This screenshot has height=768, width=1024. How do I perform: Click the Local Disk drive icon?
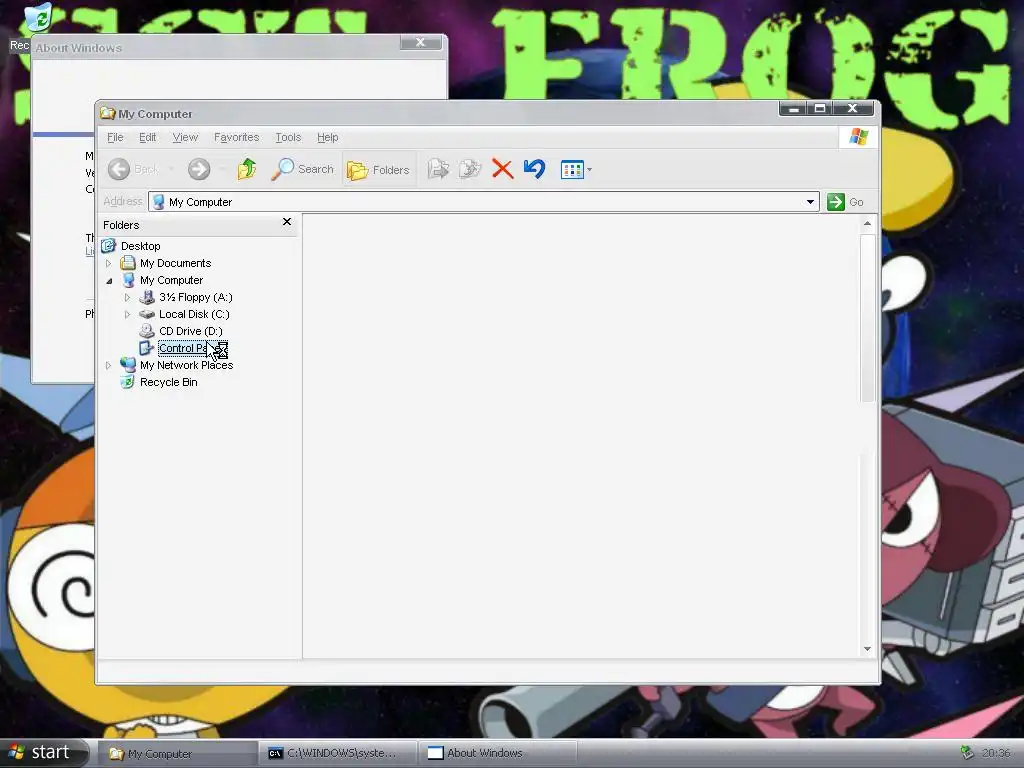[147, 314]
